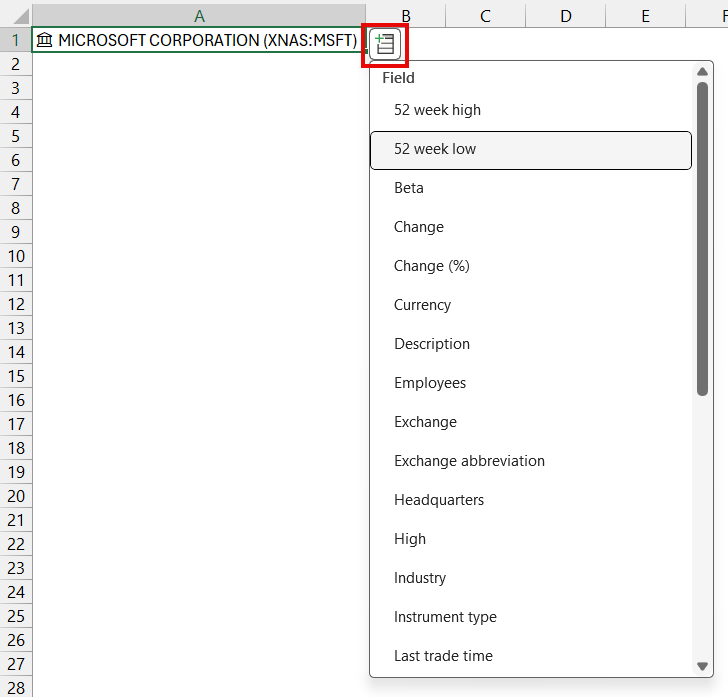Choose the 52 week low field

531,150
